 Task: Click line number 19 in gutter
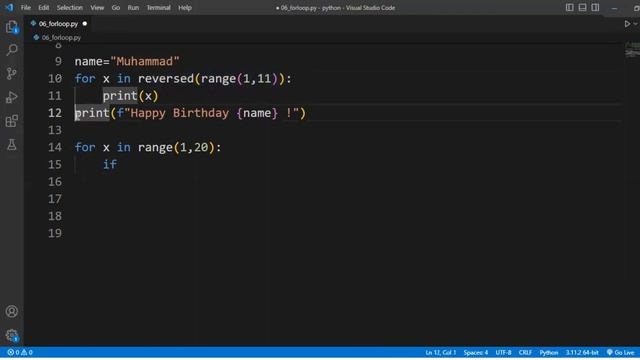point(55,233)
